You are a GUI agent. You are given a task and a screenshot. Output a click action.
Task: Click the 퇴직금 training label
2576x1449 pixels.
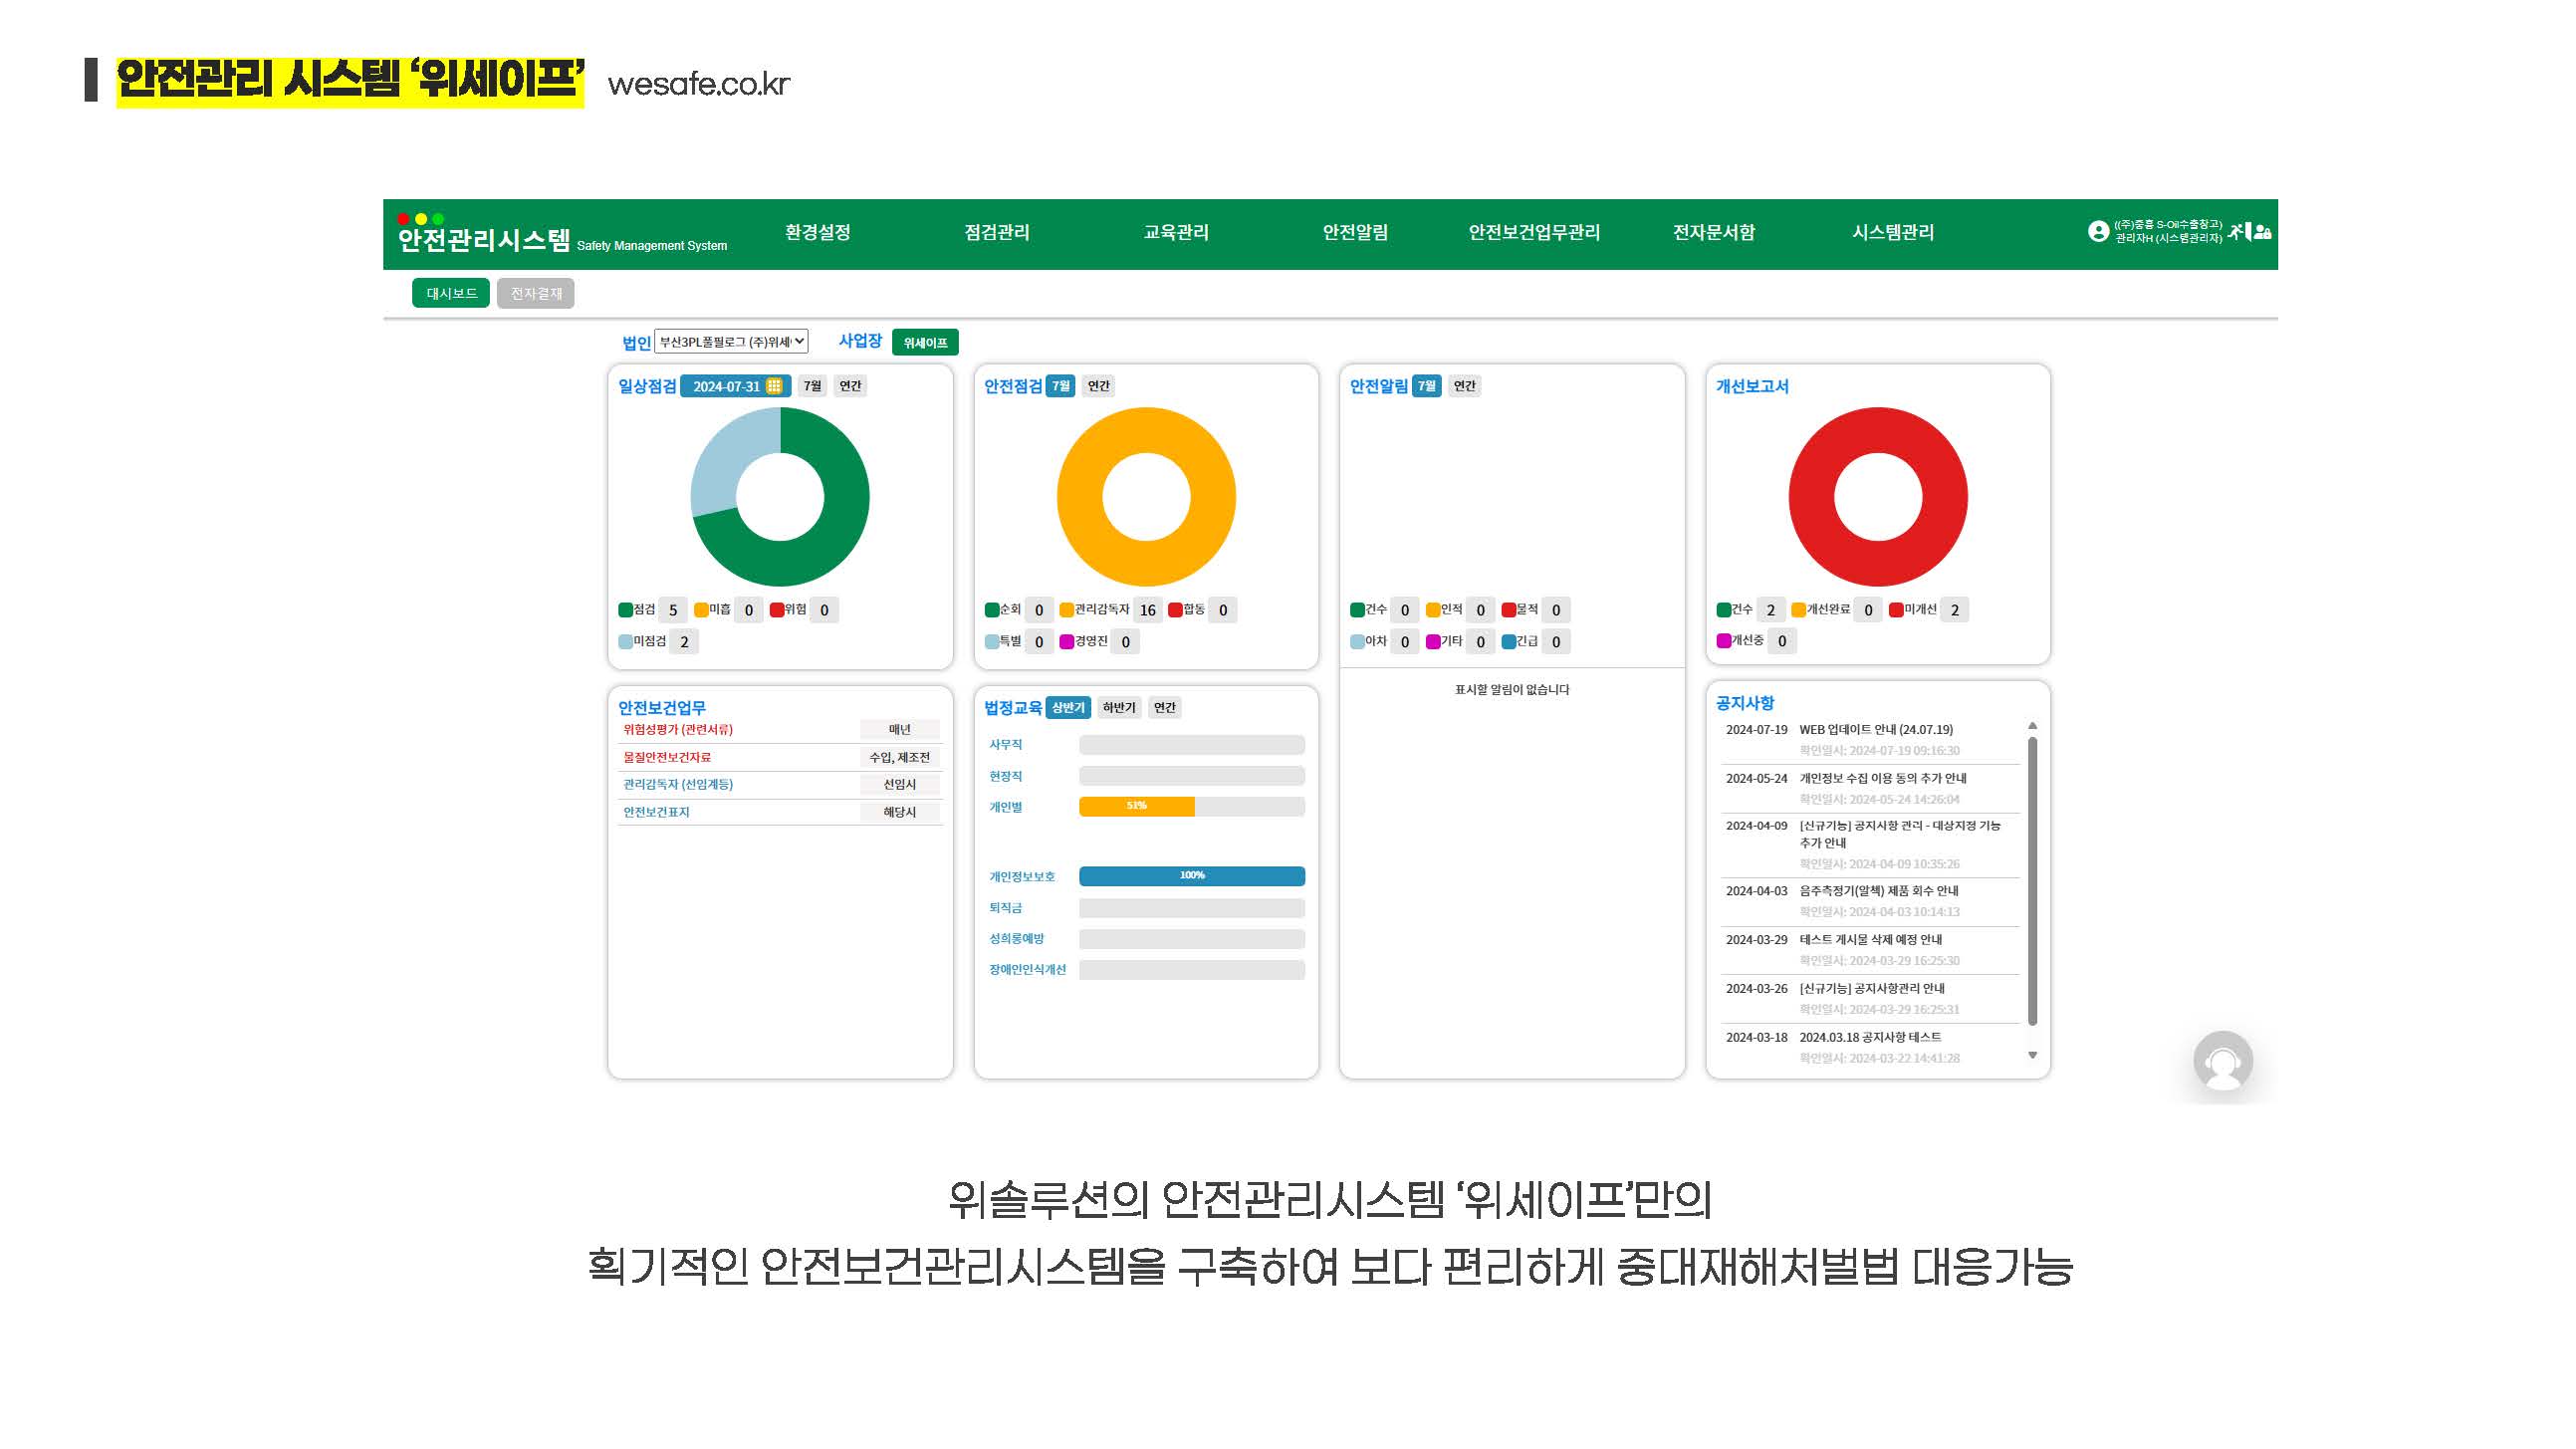(x=1005, y=908)
